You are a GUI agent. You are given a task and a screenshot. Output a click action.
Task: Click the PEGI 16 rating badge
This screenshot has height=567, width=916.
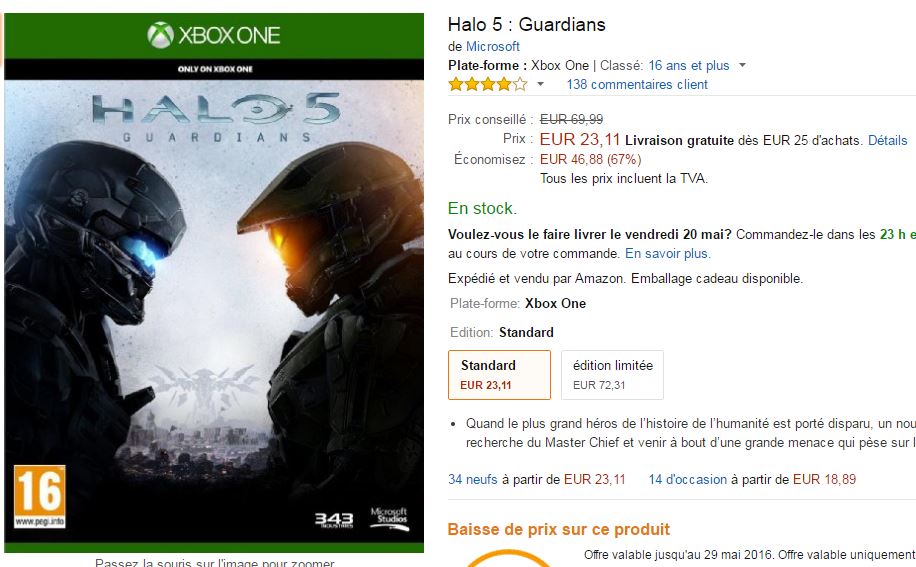(x=40, y=496)
